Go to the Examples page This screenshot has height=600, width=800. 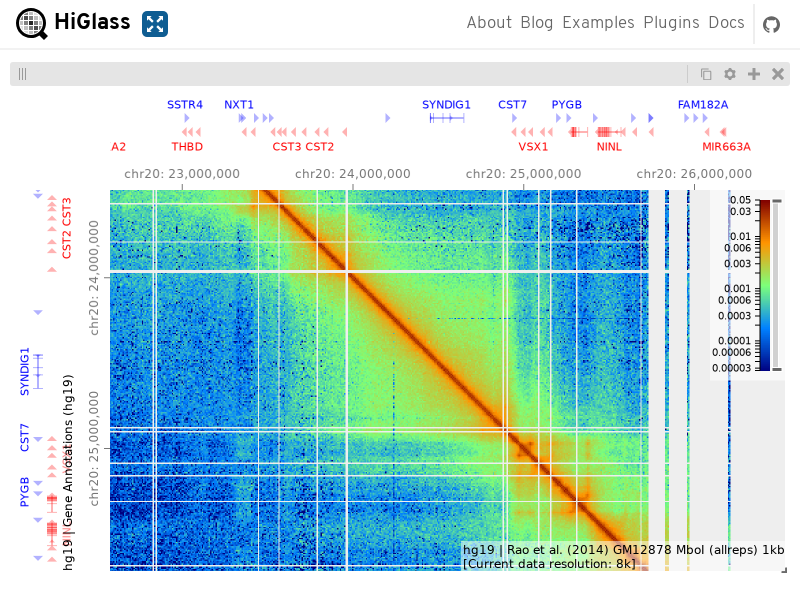pyautogui.click(x=598, y=22)
